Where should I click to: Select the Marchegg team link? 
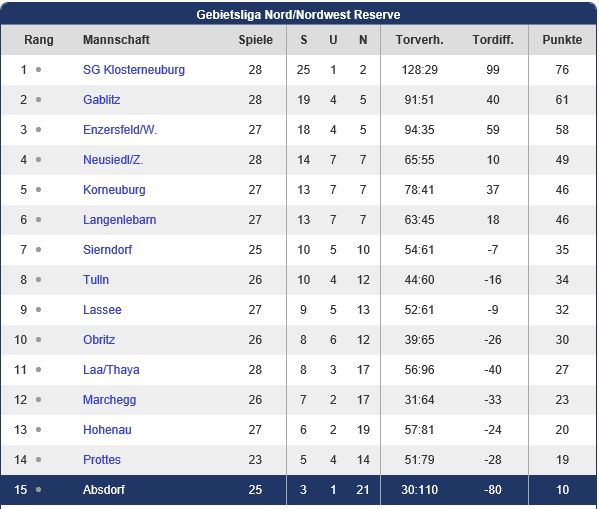tap(110, 400)
